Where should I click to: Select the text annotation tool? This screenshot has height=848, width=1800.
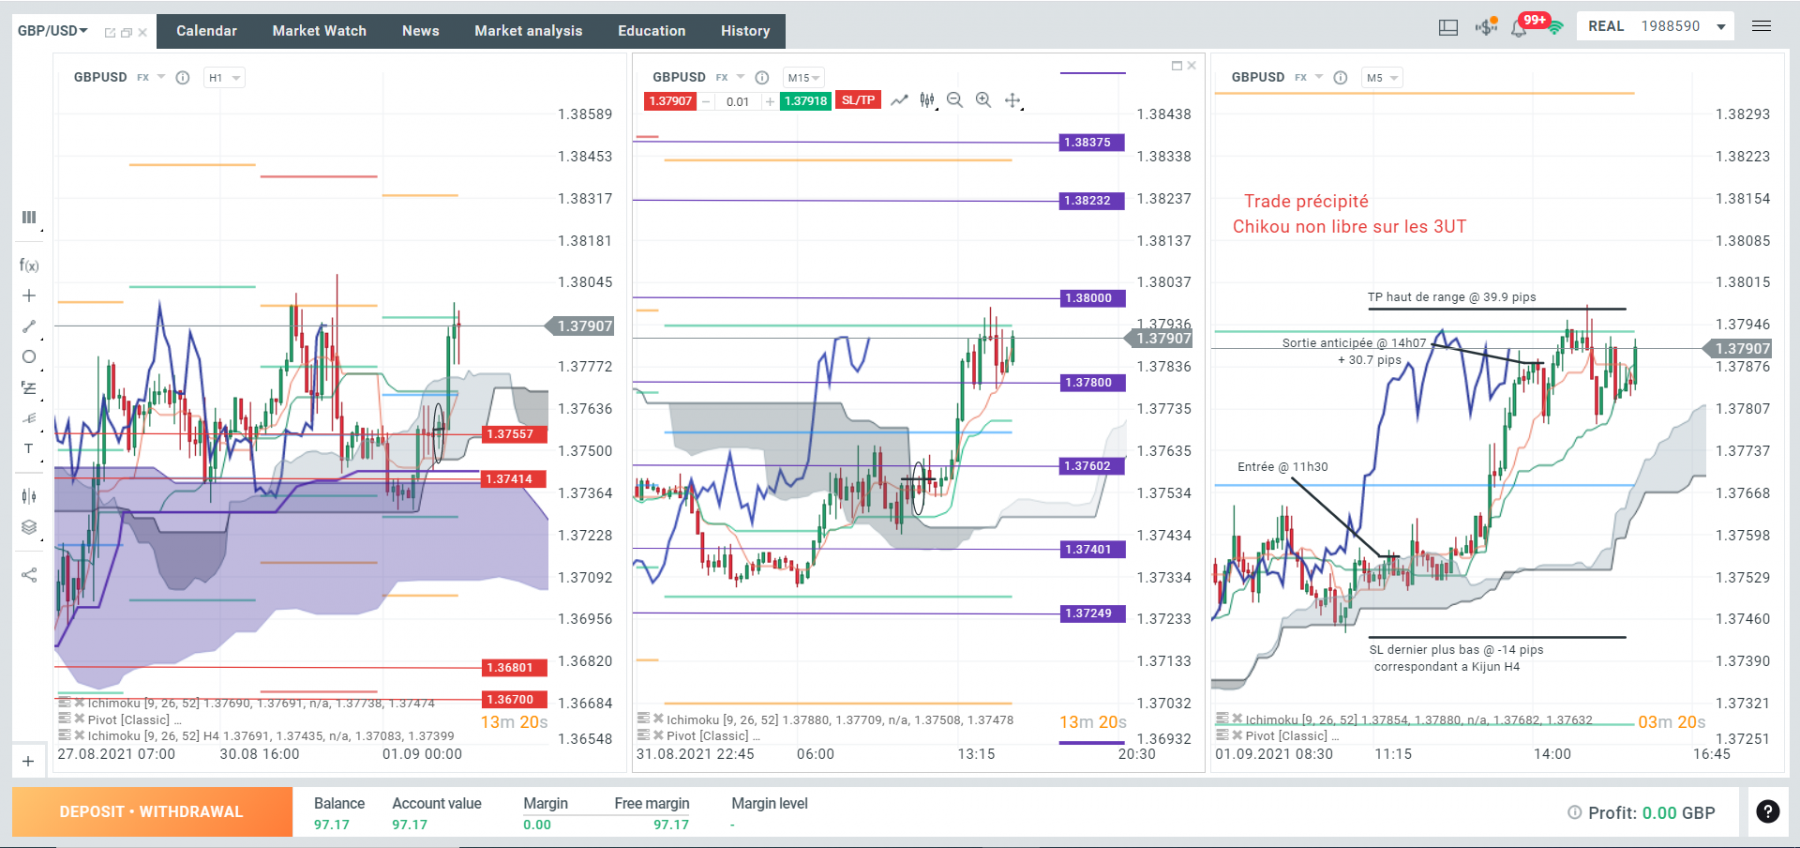[29, 449]
